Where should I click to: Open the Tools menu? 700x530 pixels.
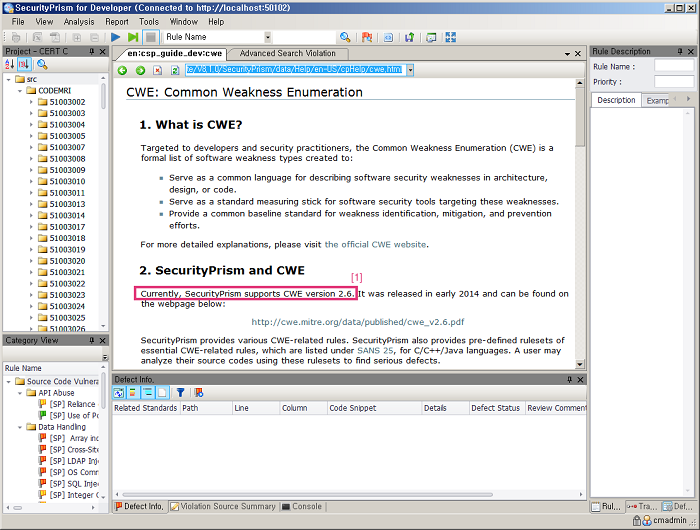[x=149, y=22]
